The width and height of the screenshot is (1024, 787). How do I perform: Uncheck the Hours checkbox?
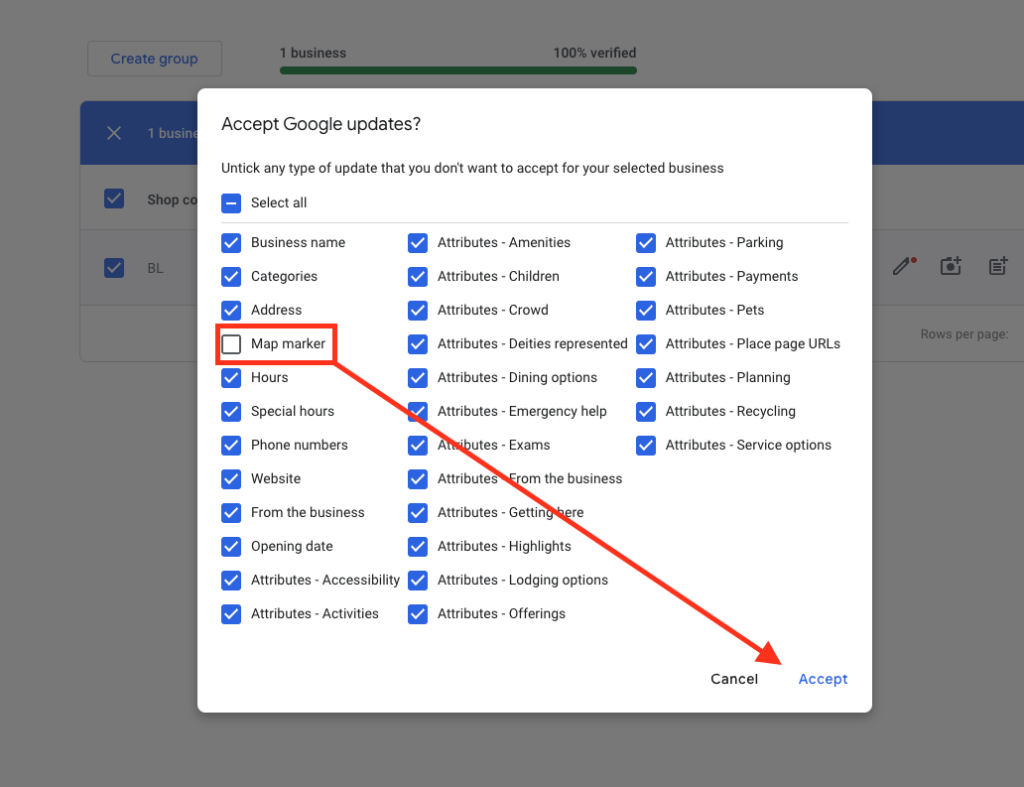click(231, 377)
